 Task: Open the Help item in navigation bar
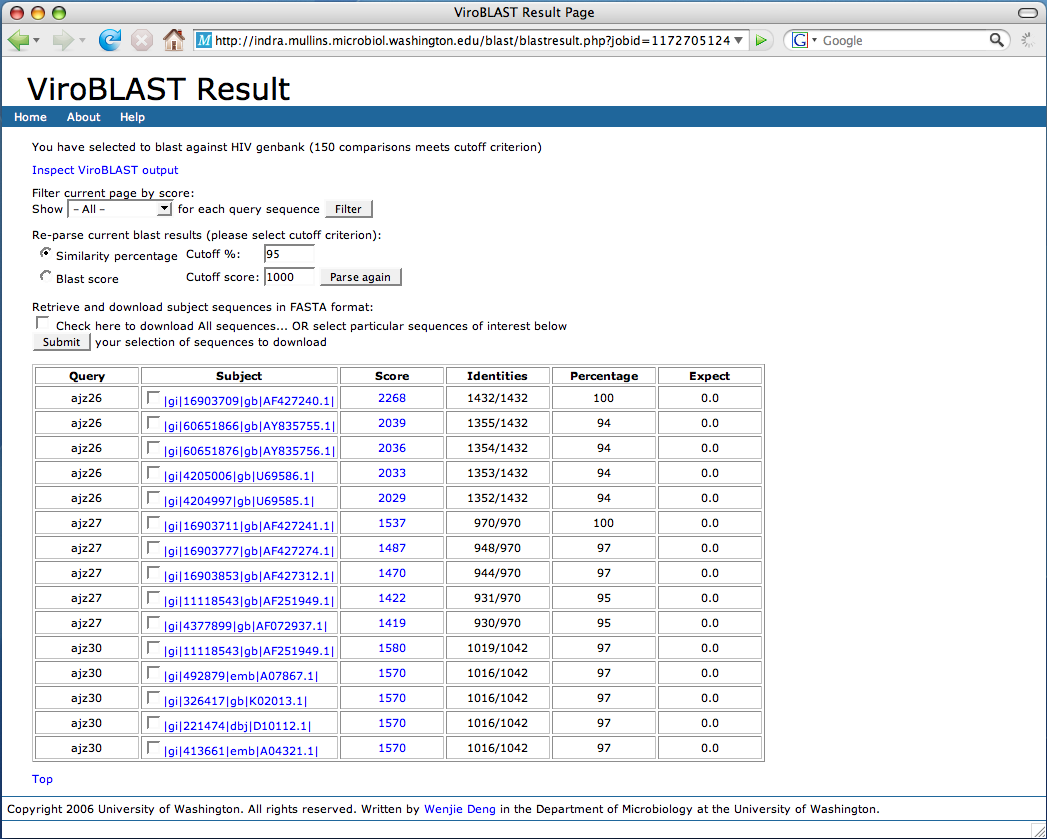click(132, 117)
